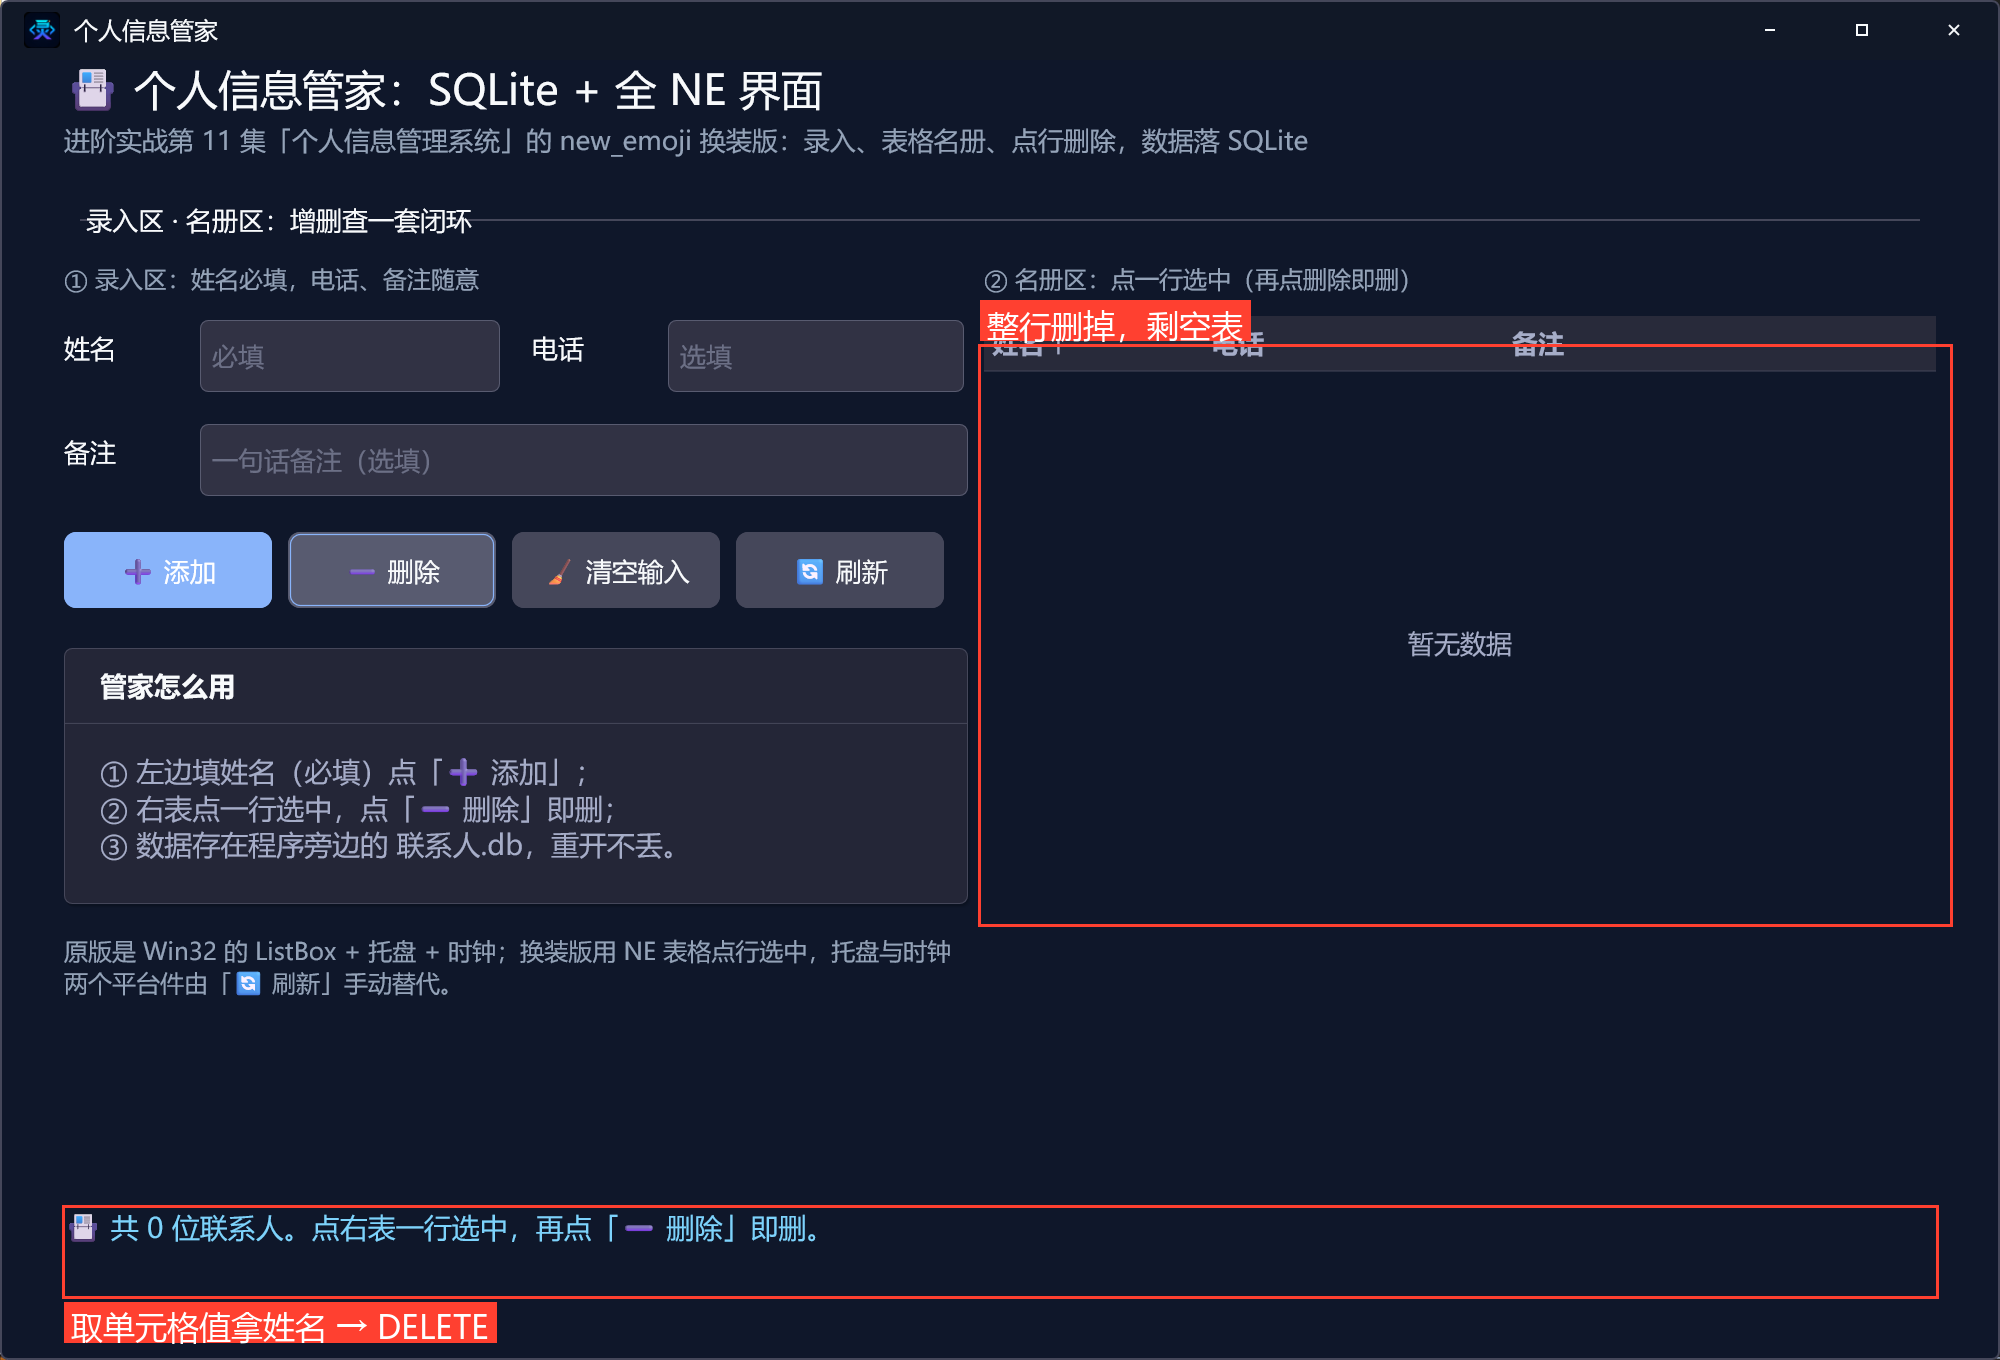Screen dimensions: 2000x1360
Task: Focus the 备注 field 一句话备注
Action: (584, 460)
